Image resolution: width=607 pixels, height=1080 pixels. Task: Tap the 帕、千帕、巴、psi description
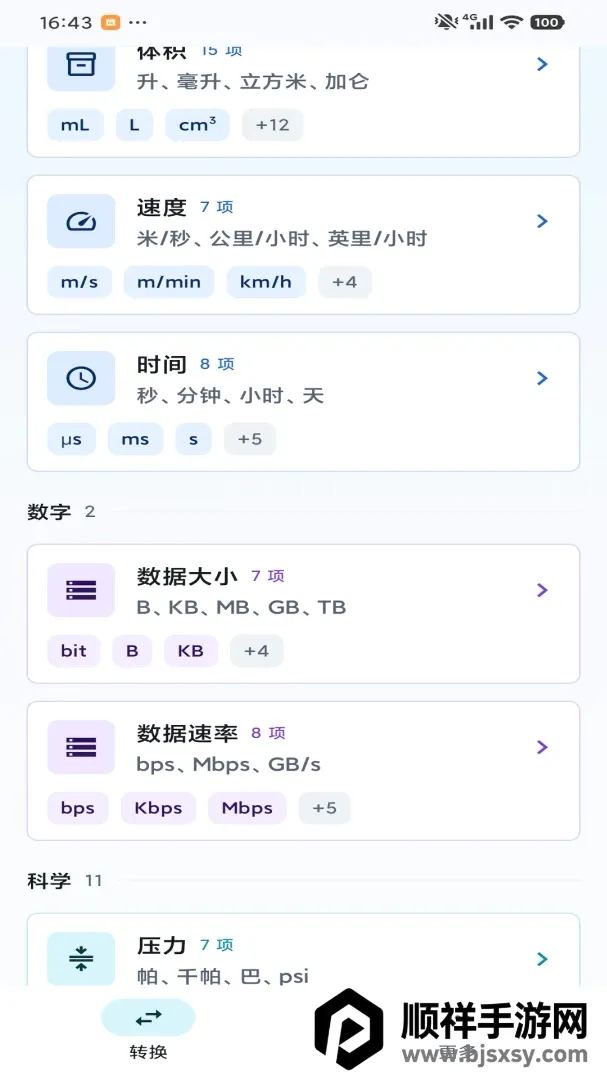[x=223, y=976]
